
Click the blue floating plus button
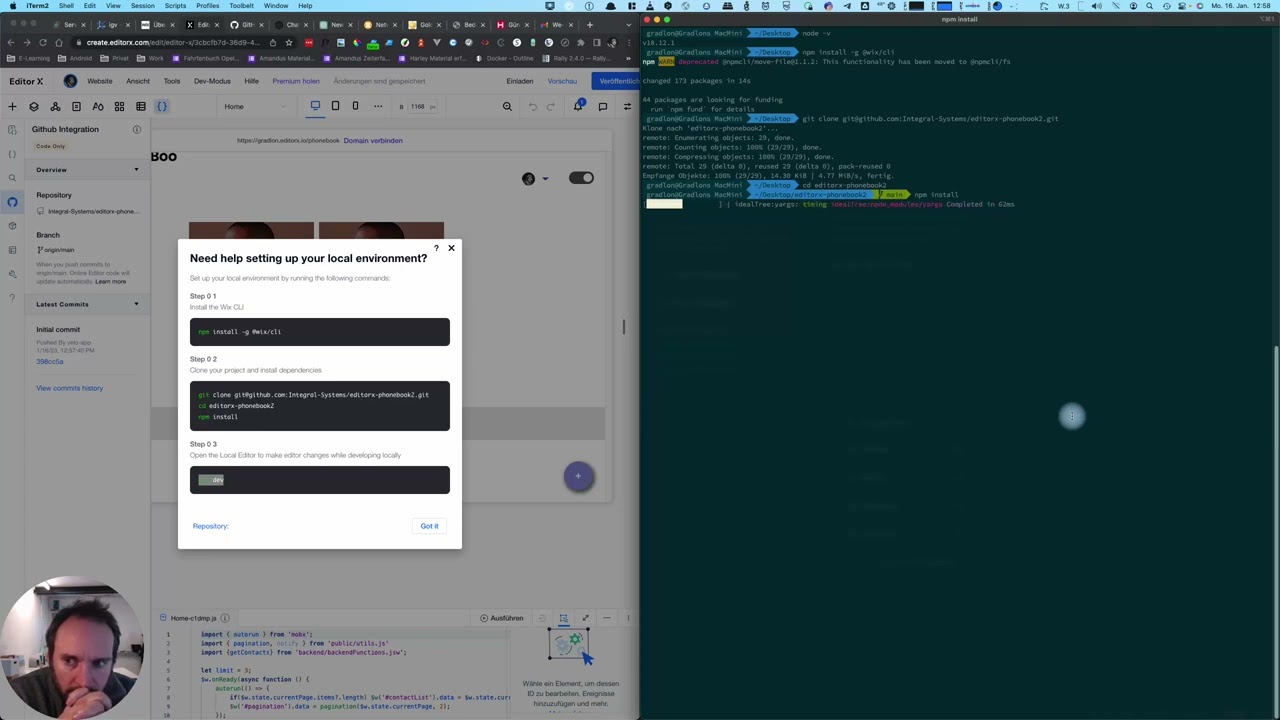pos(578,477)
